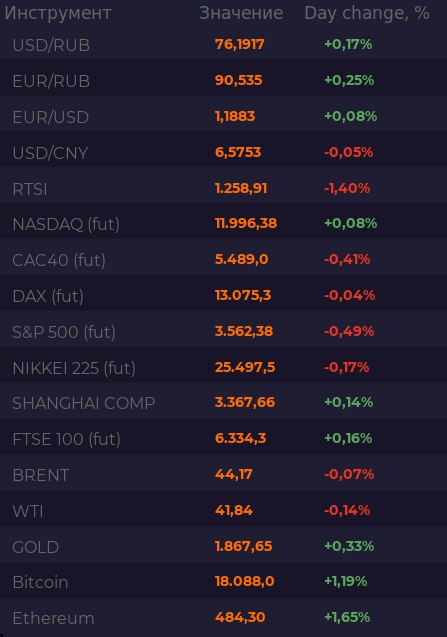The width and height of the screenshot is (447, 637).
Task: Select the BRENT oil row
Action: (x=224, y=475)
